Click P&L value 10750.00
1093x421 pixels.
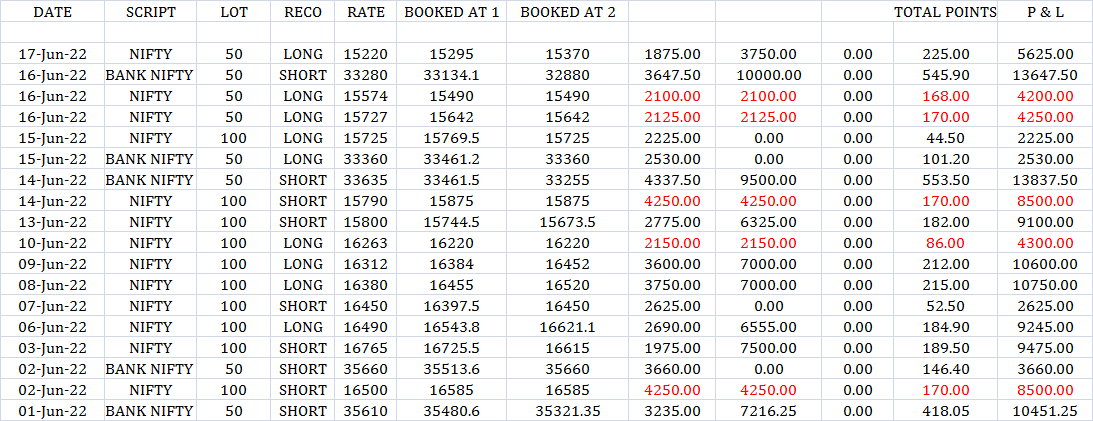pyautogui.click(x=1045, y=285)
